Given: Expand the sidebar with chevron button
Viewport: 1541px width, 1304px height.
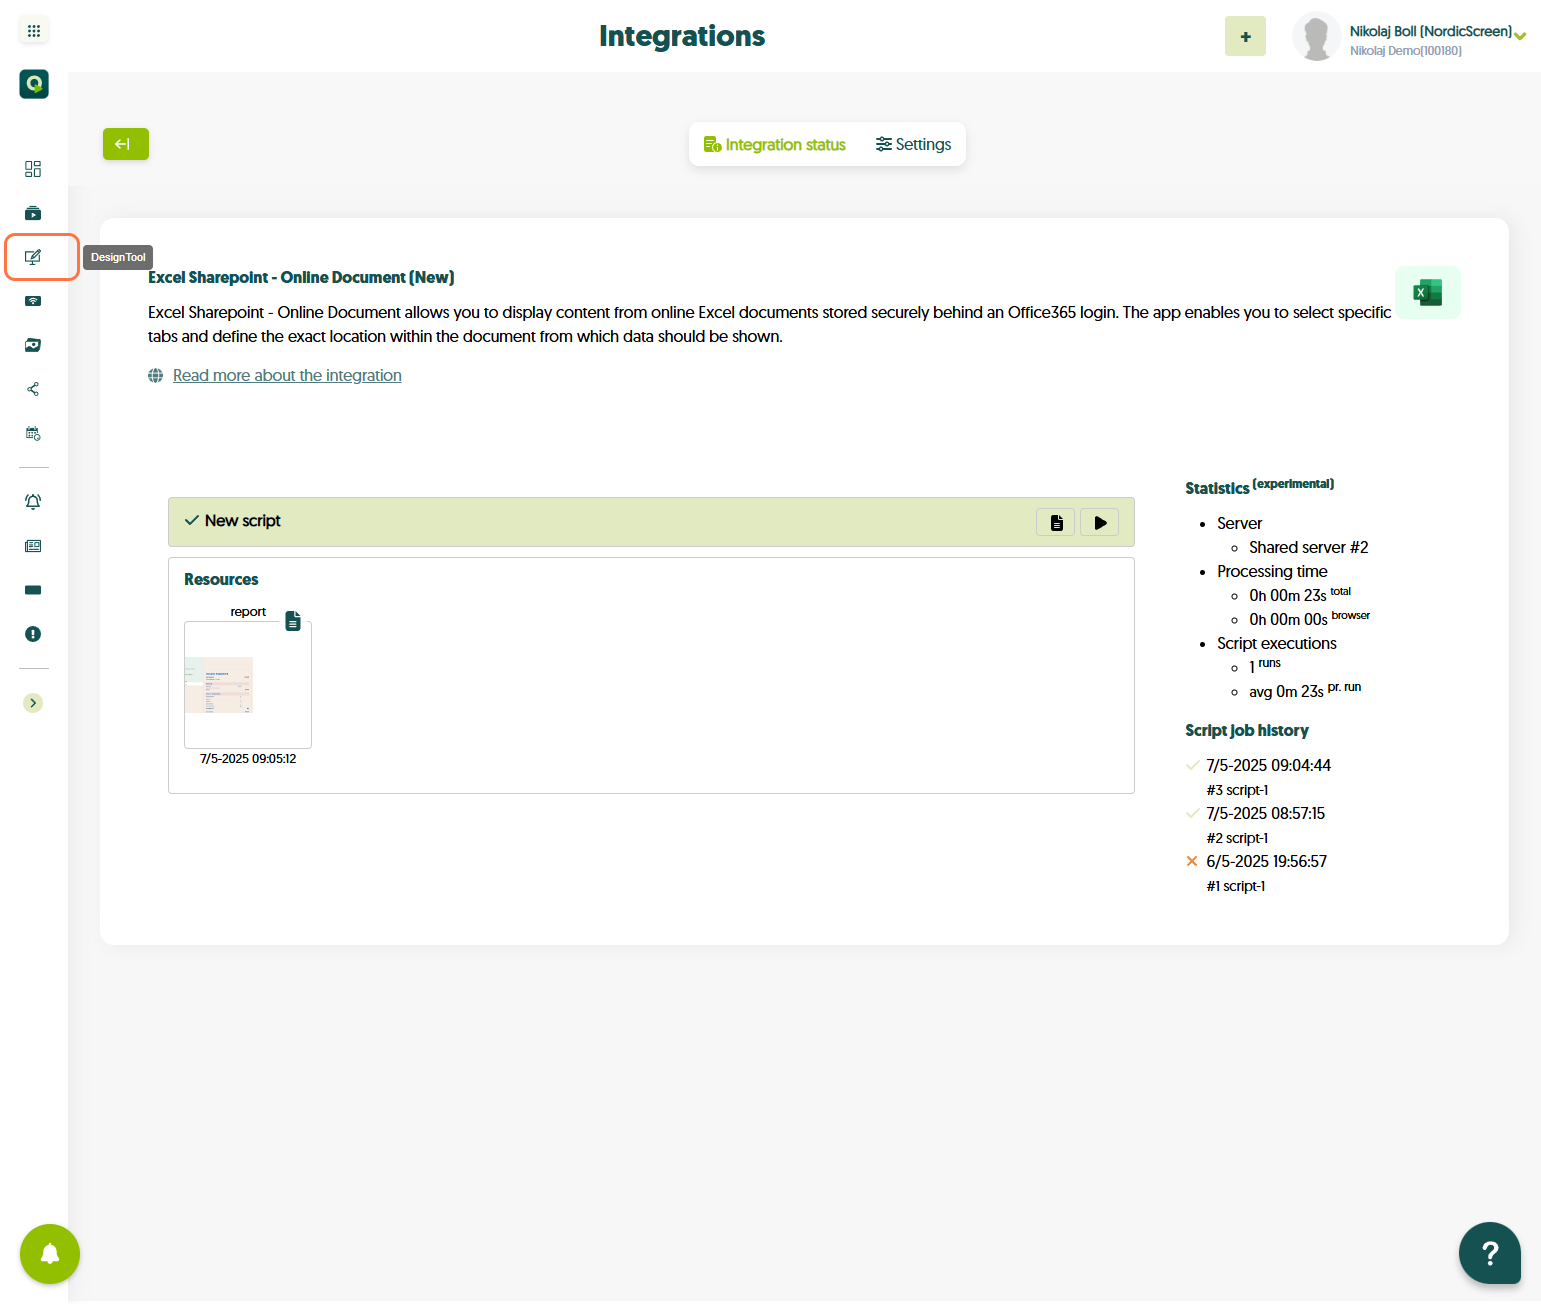Looking at the screenshot, I should (x=33, y=703).
